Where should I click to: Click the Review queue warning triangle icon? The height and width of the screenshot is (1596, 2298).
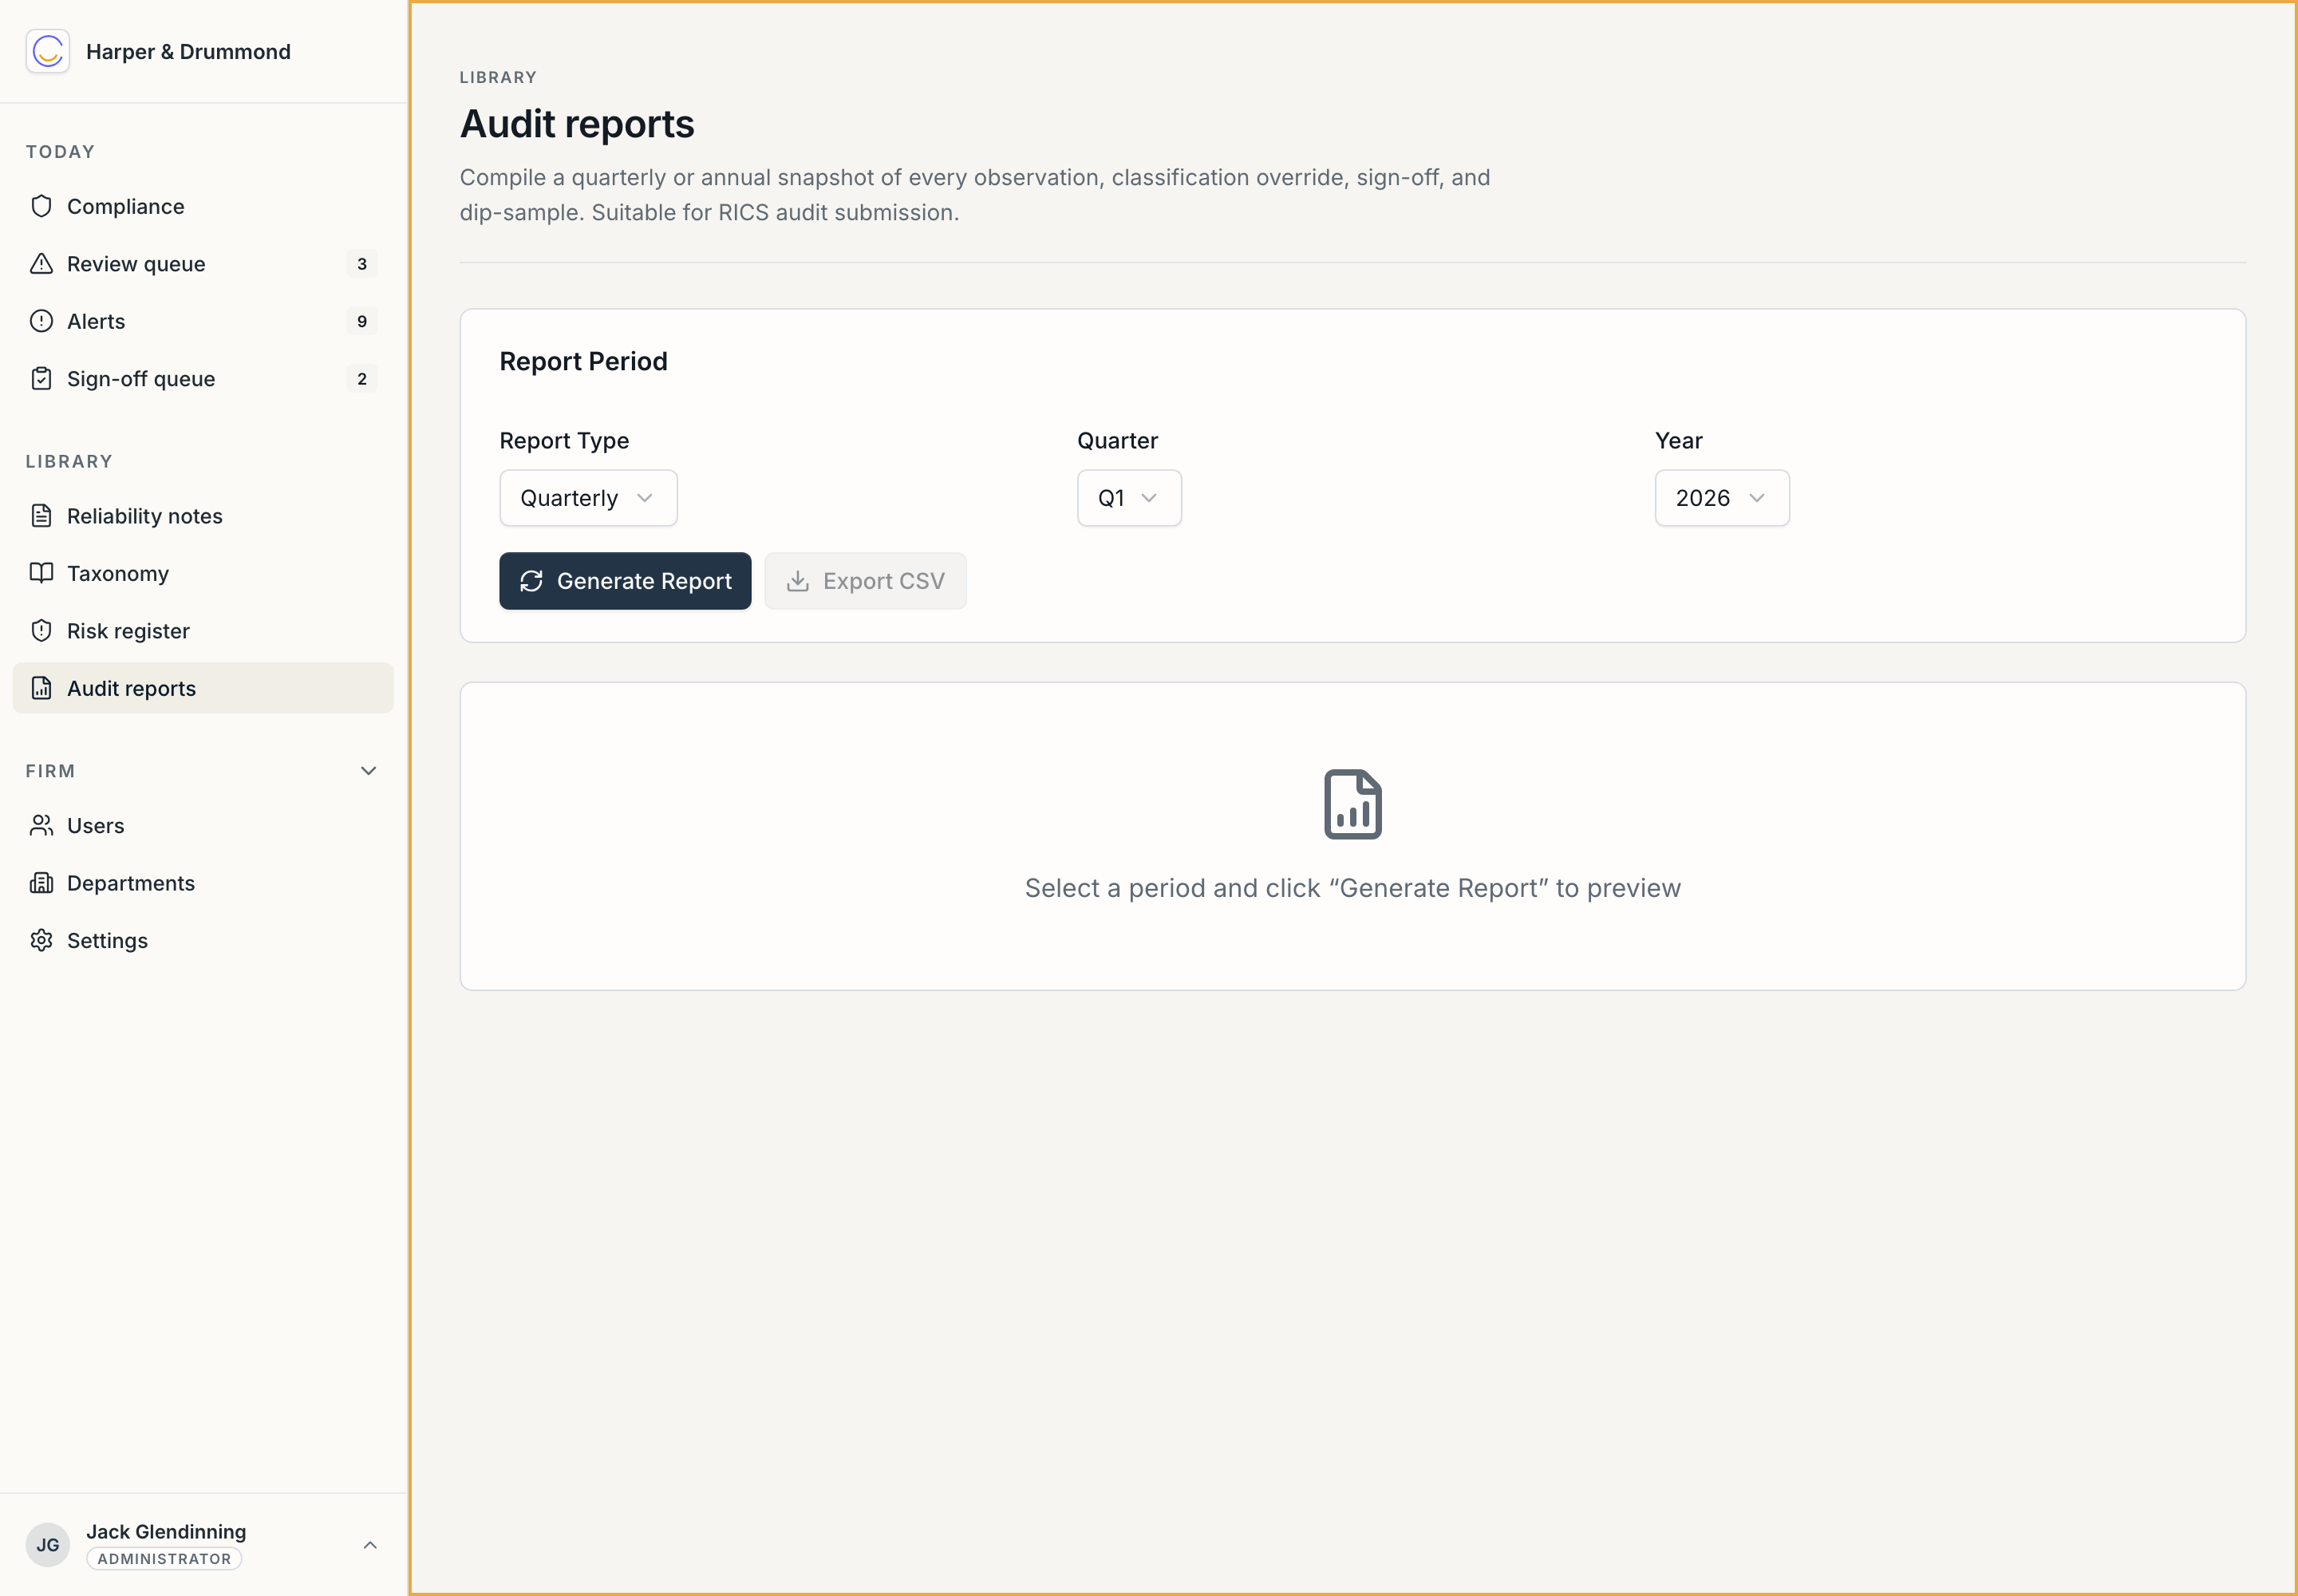click(41, 264)
